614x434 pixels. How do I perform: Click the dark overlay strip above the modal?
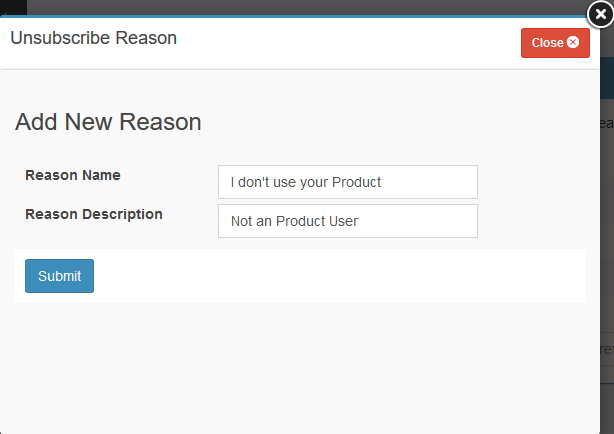click(x=300, y=7)
